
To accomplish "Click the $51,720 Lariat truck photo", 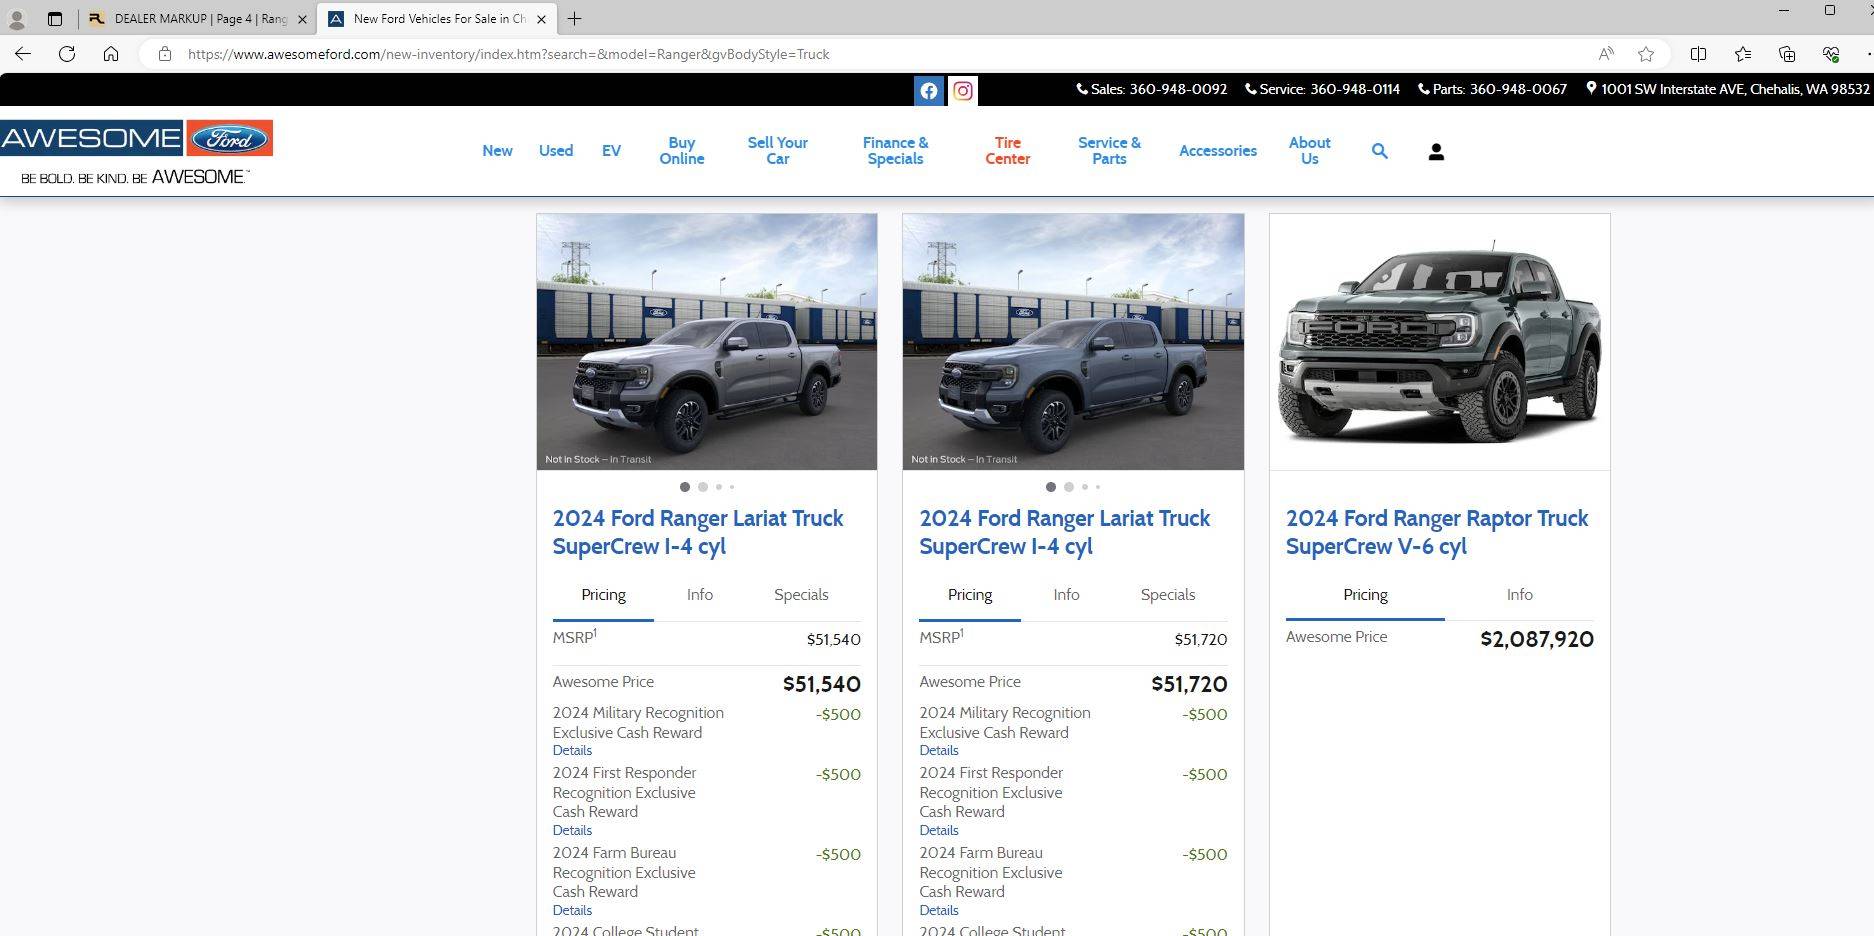I will pyautogui.click(x=1073, y=341).
